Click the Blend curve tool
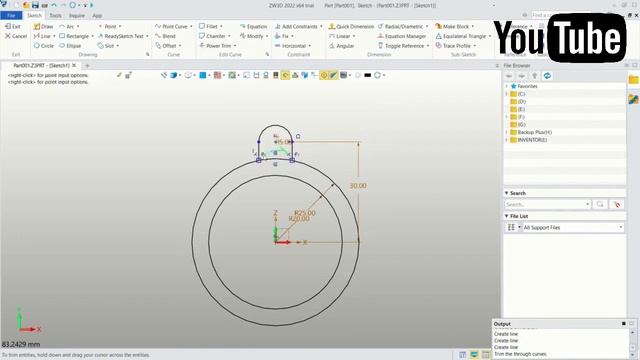This screenshot has width=640, height=360. (165, 36)
